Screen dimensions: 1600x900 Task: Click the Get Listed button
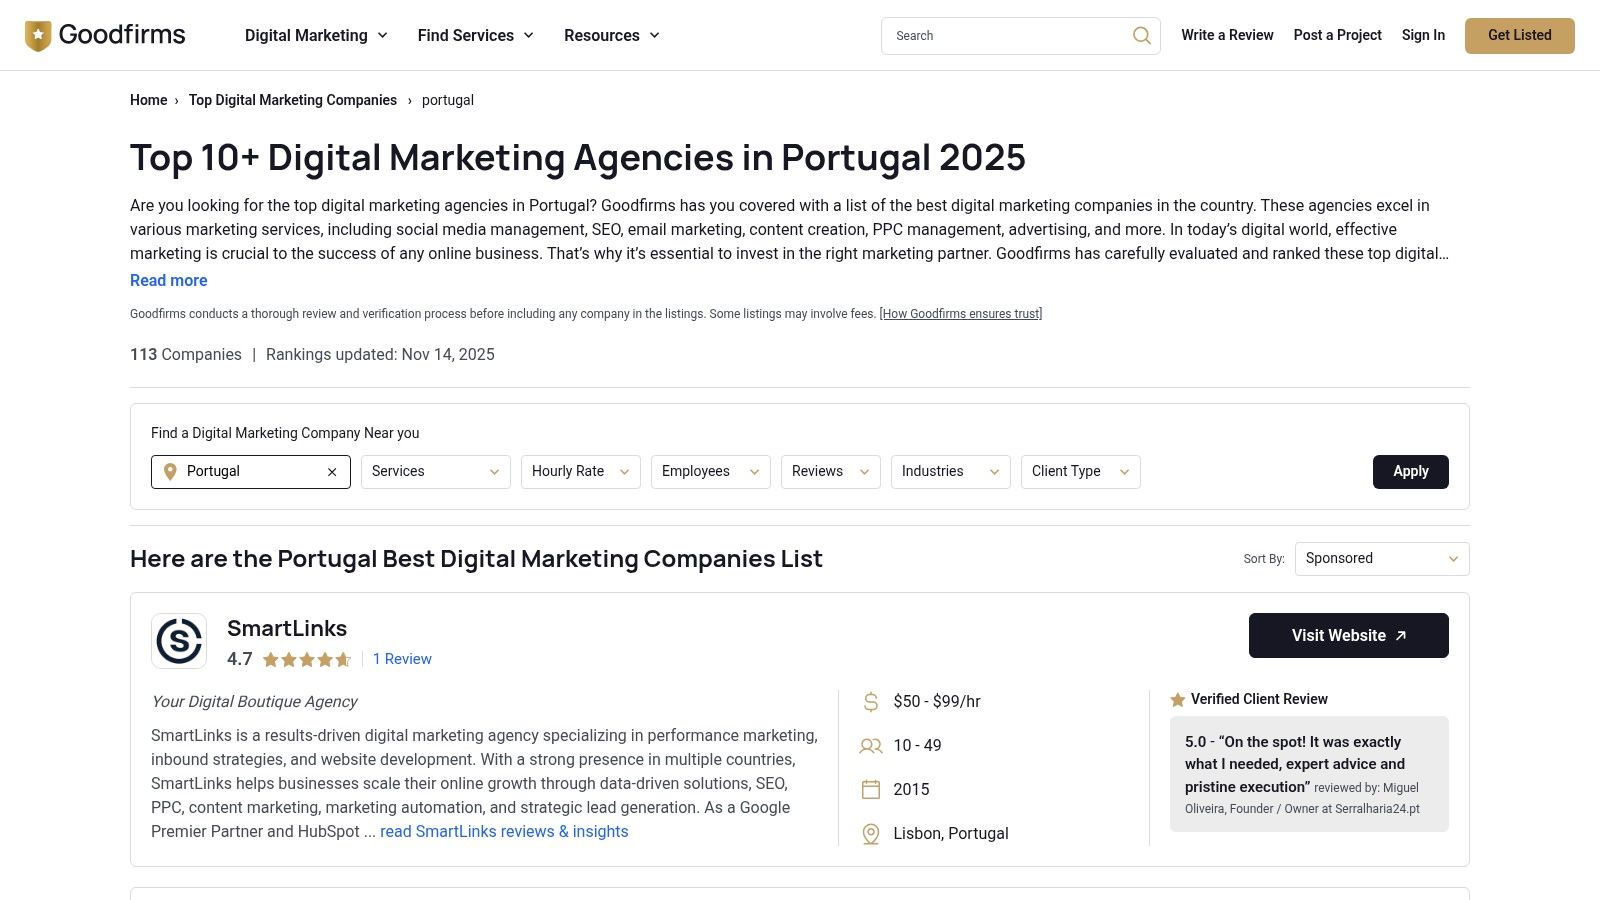tap(1519, 35)
